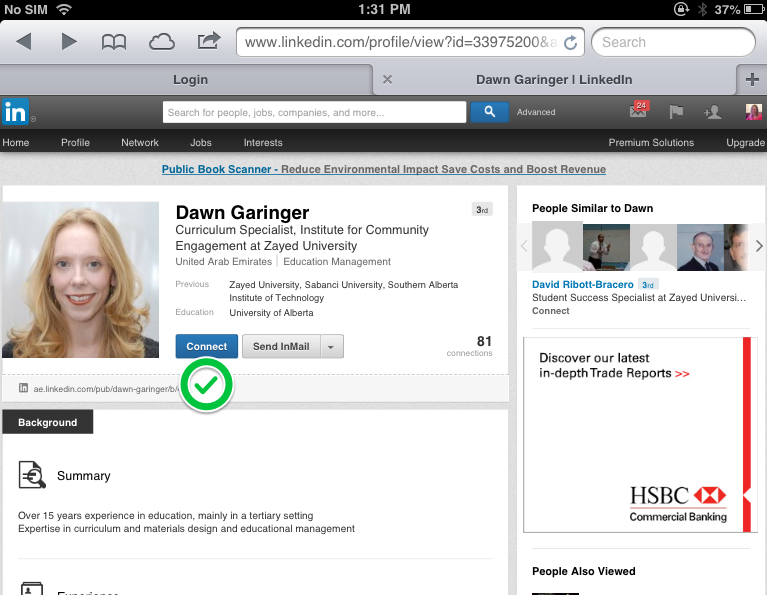Open Network menu
Image resolution: width=767 pixels, height=595 pixels.
click(140, 142)
